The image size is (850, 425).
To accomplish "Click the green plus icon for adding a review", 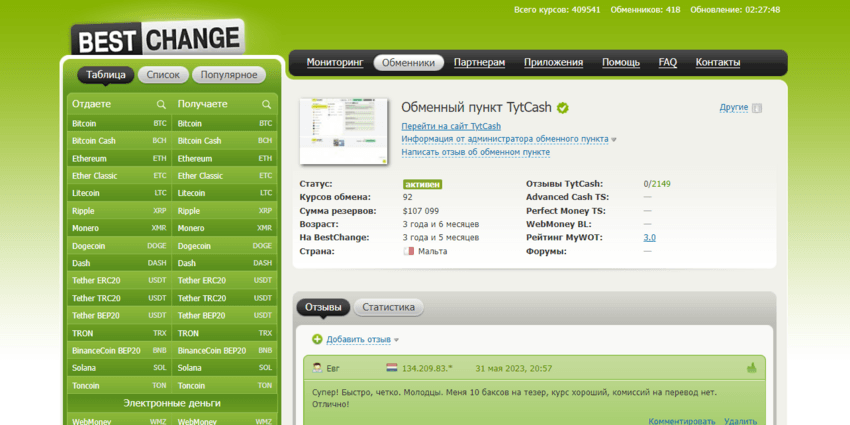I will tap(317, 340).
